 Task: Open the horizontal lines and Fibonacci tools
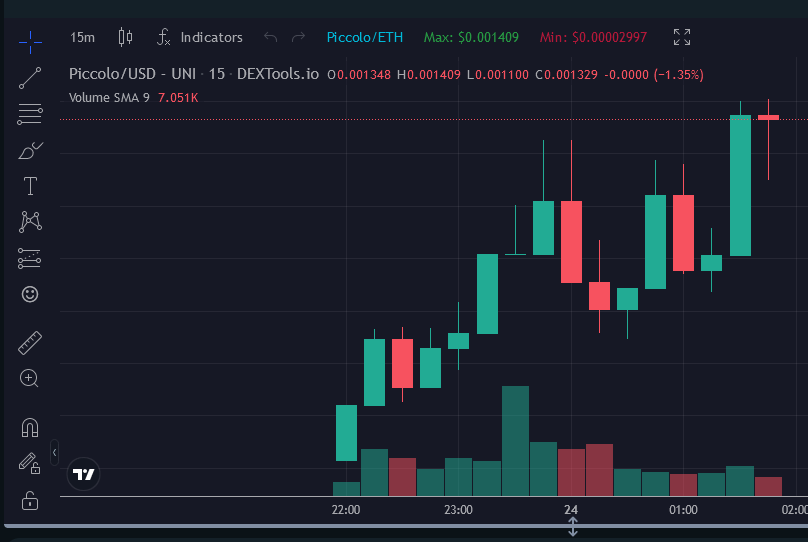pos(30,114)
